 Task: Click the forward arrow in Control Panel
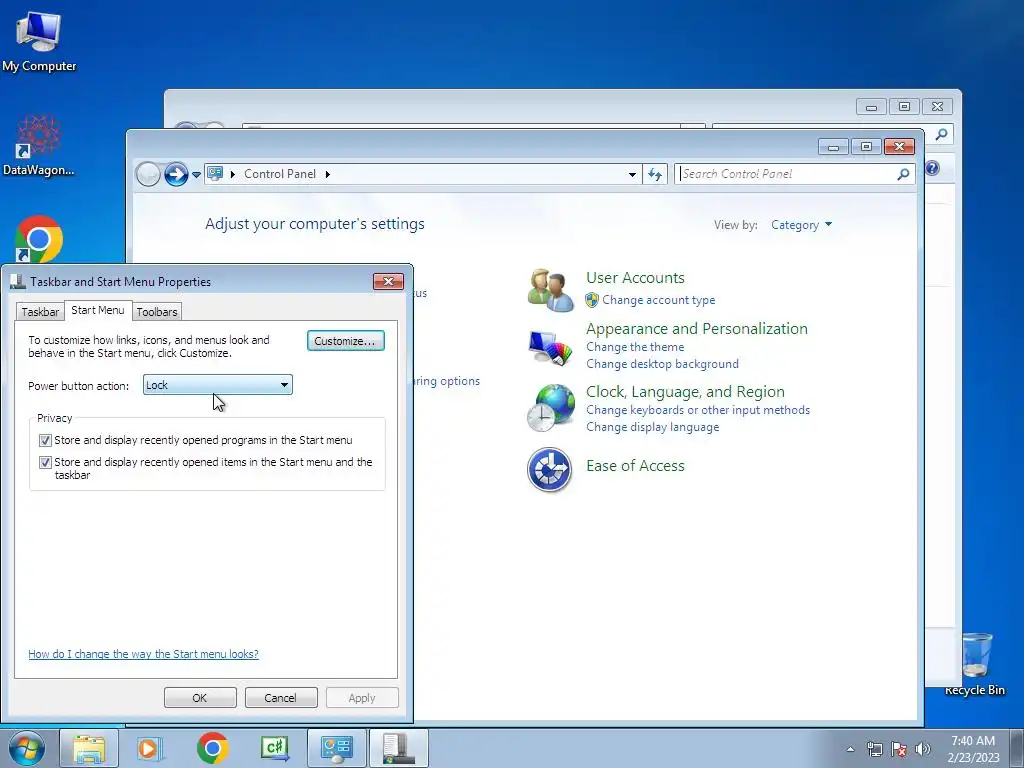176,174
